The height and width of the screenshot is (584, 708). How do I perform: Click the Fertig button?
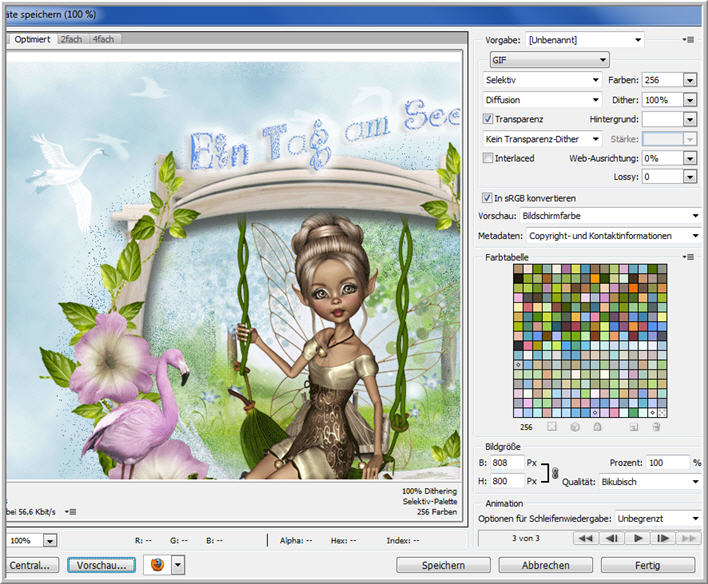[x=647, y=565]
